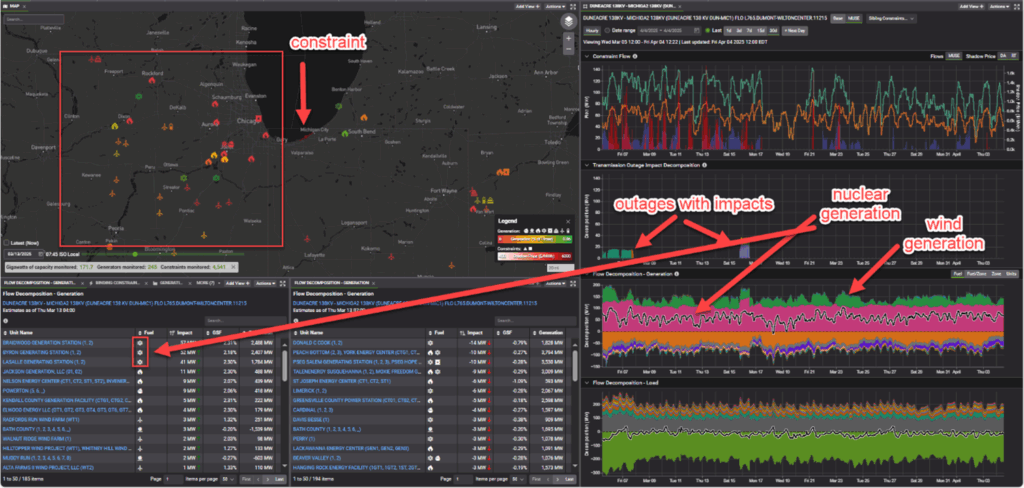Viewport: 1024px width, 488px height.
Task: Click the + New Day button
Action: point(796,30)
